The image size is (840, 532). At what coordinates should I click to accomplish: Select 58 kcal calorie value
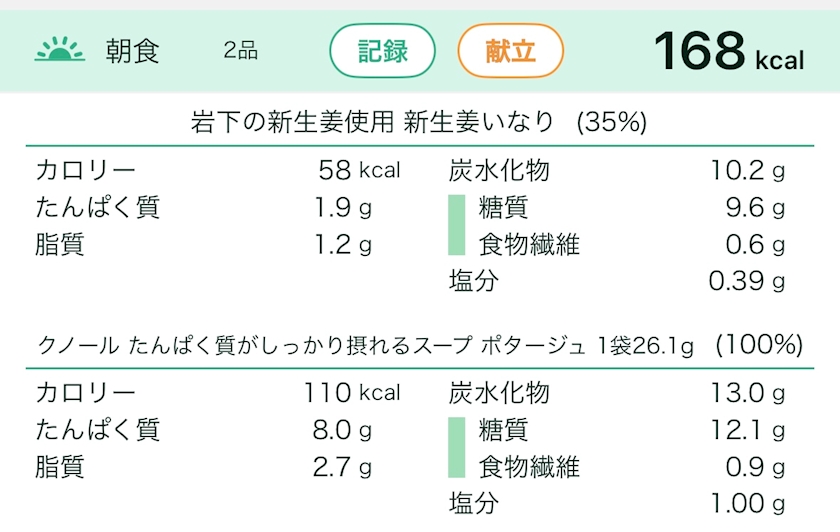pos(359,170)
